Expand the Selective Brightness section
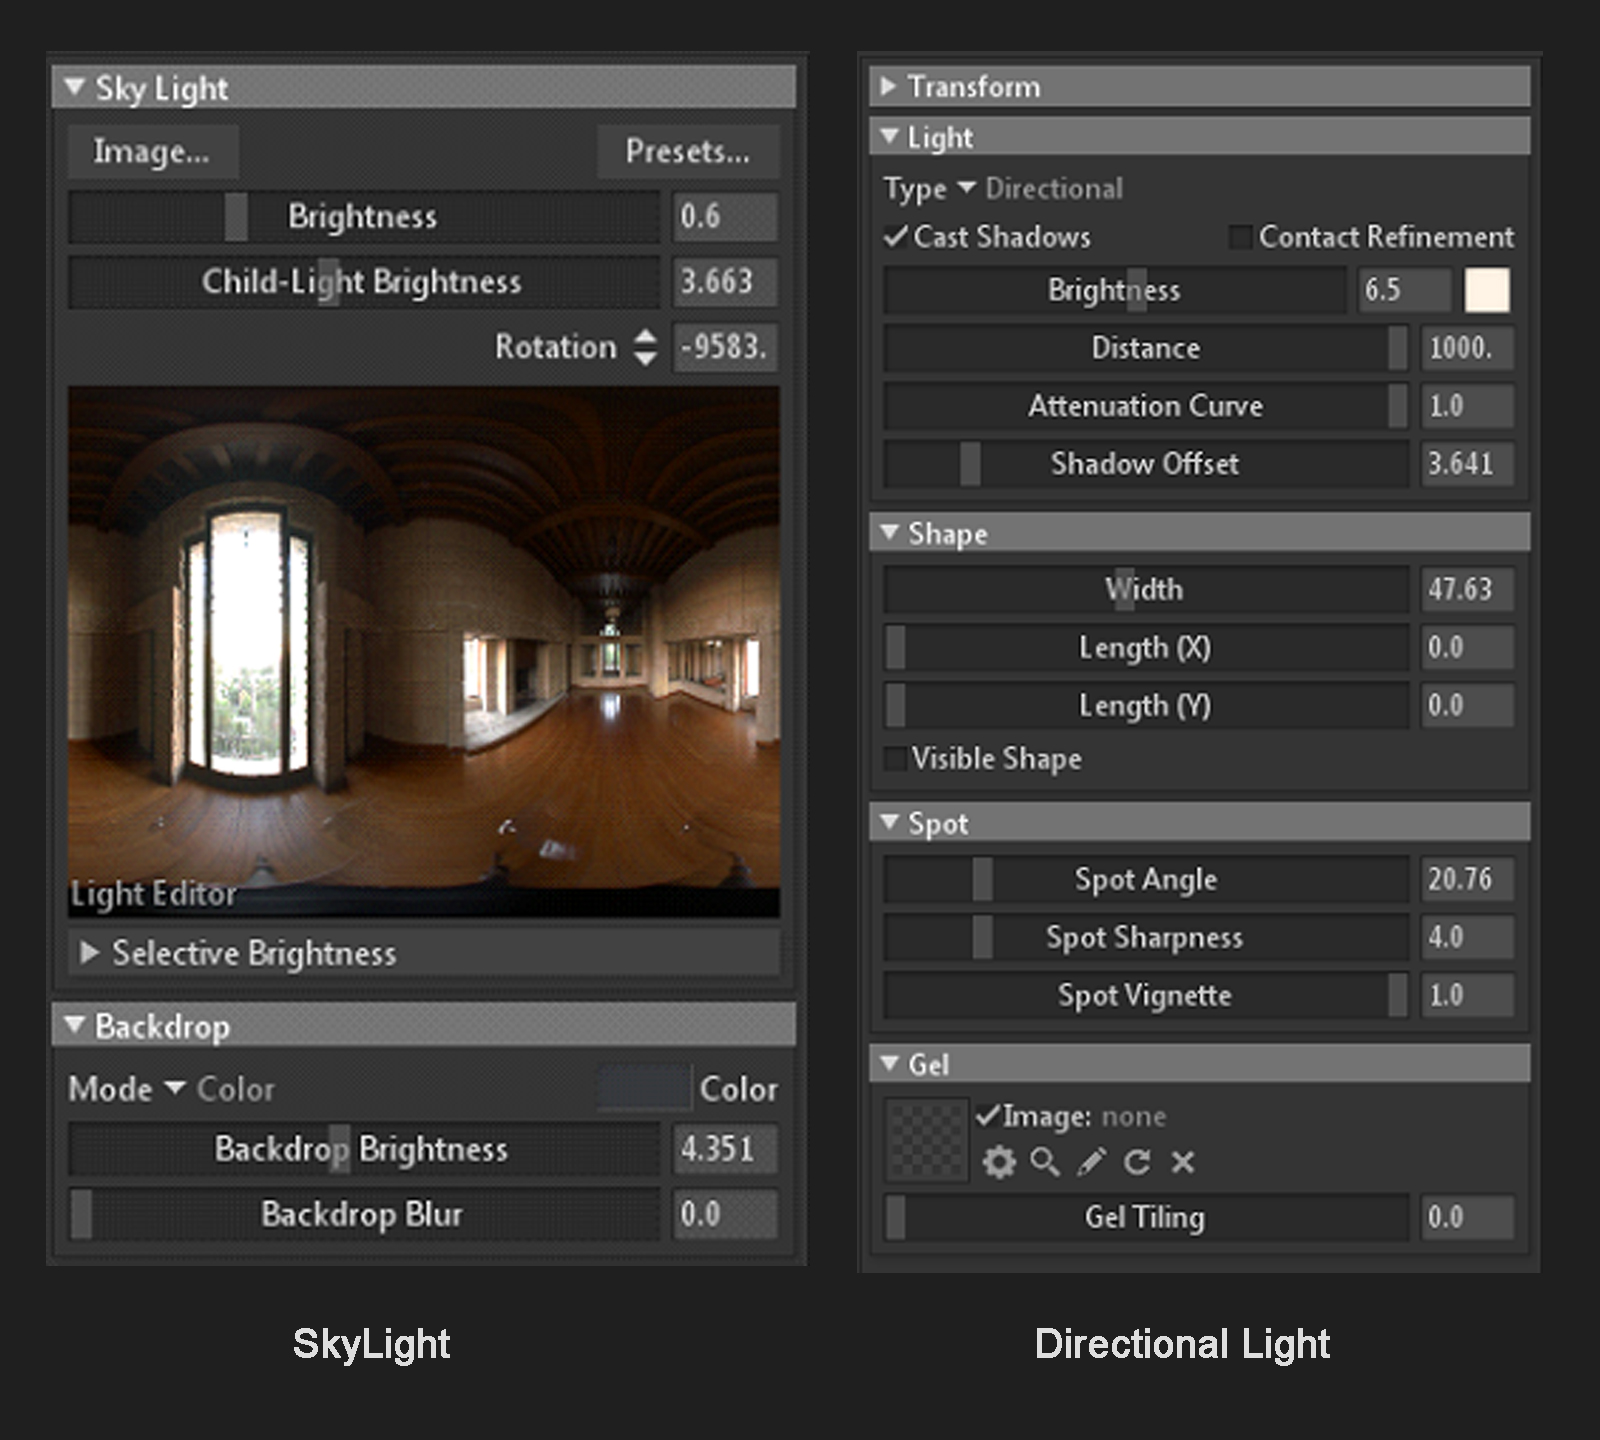 pos(89,952)
